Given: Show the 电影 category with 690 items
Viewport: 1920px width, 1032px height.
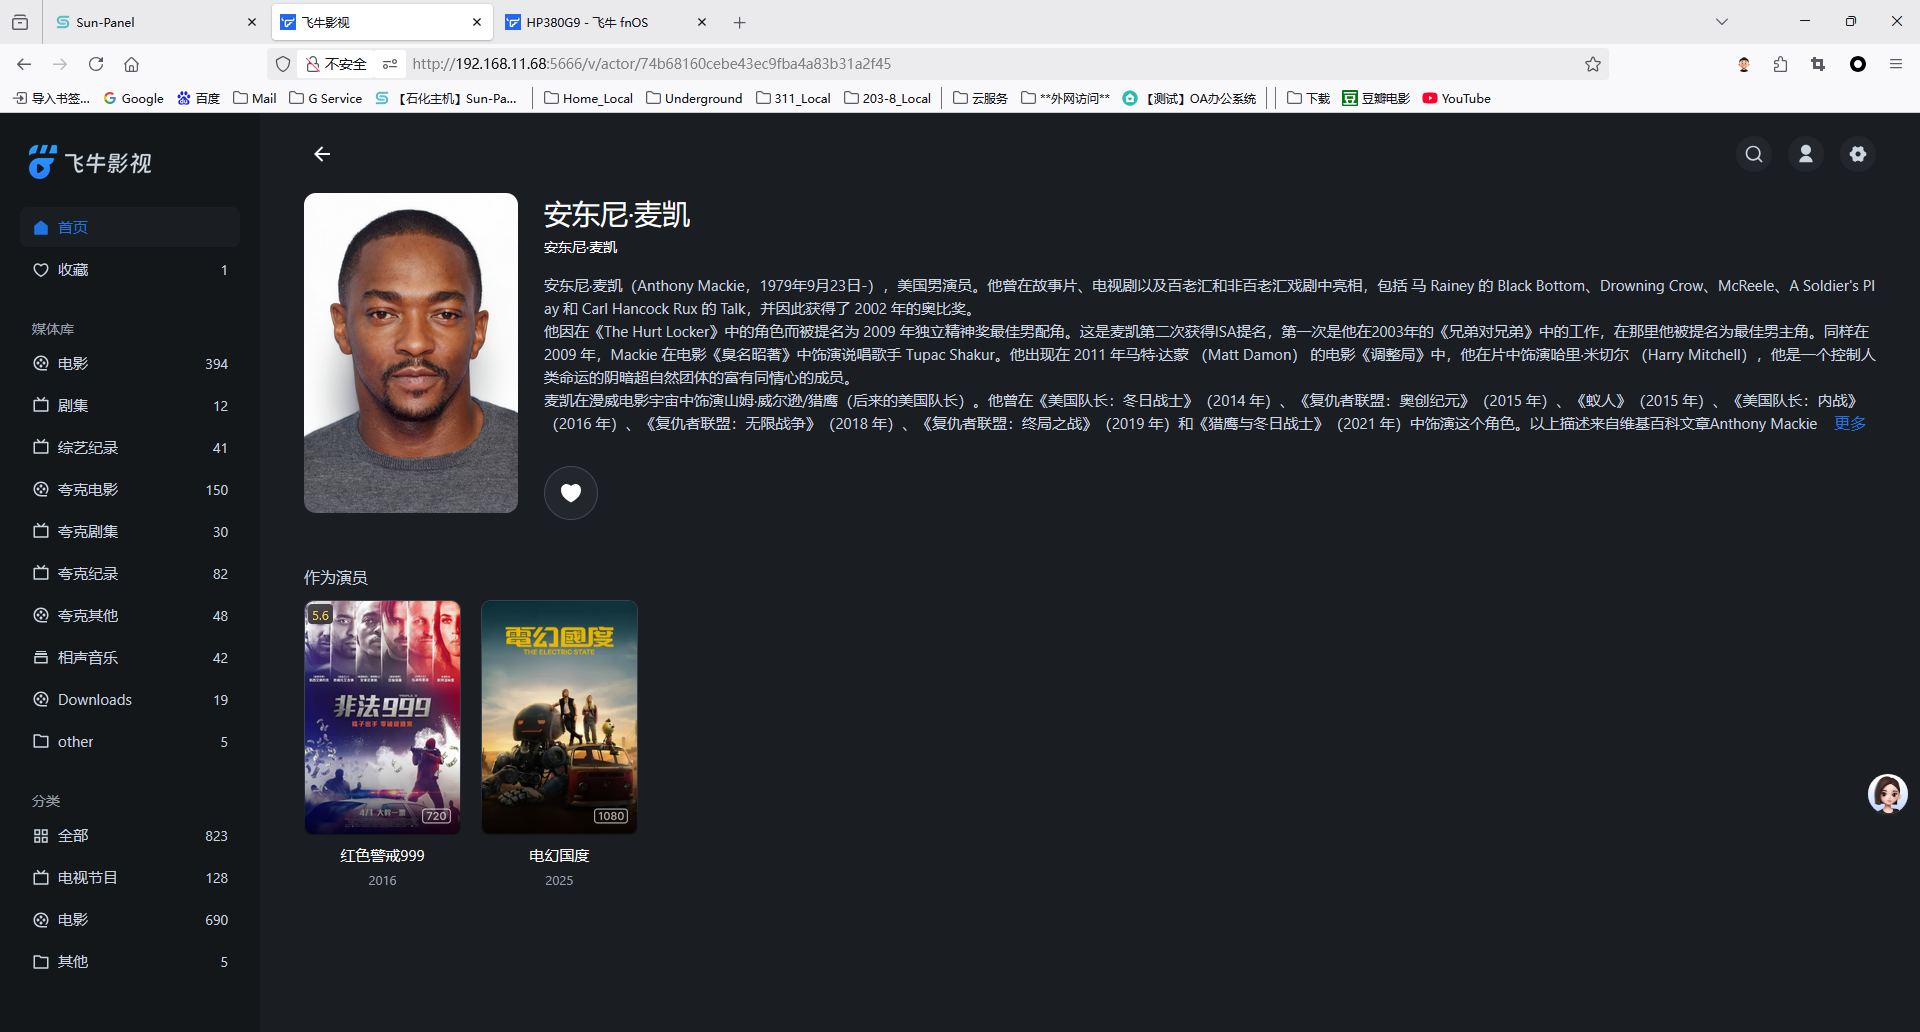Looking at the screenshot, I should pyautogui.click(x=130, y=920).
